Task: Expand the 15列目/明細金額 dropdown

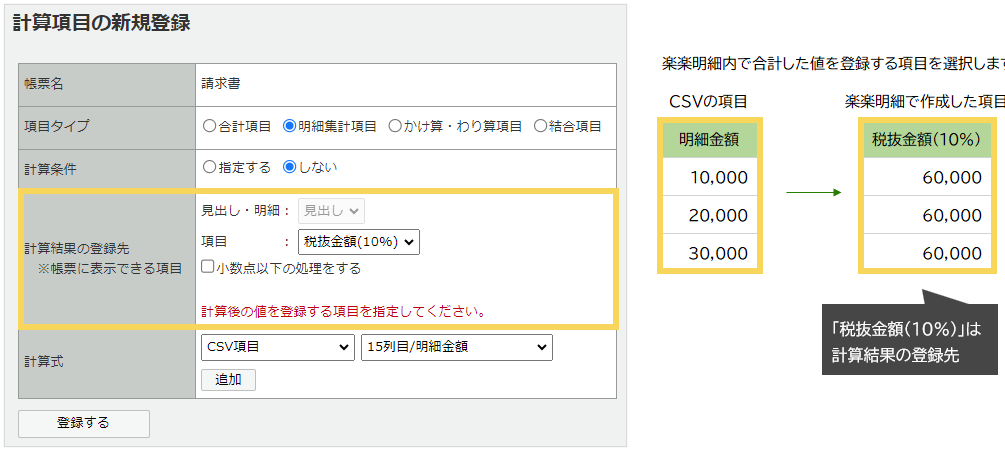Action: coord(456,347)
